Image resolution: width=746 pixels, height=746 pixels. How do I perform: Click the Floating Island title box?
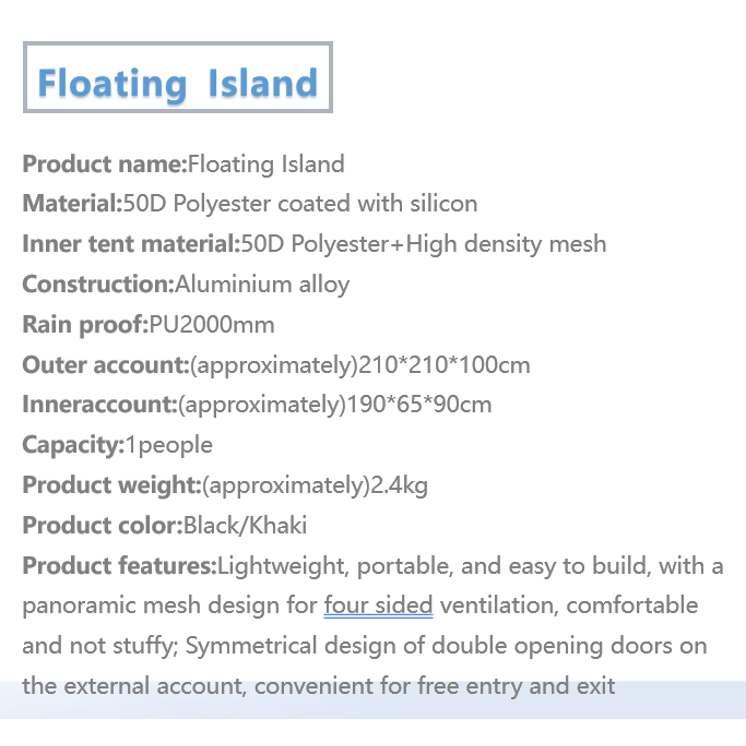click(x=177, y=77)
